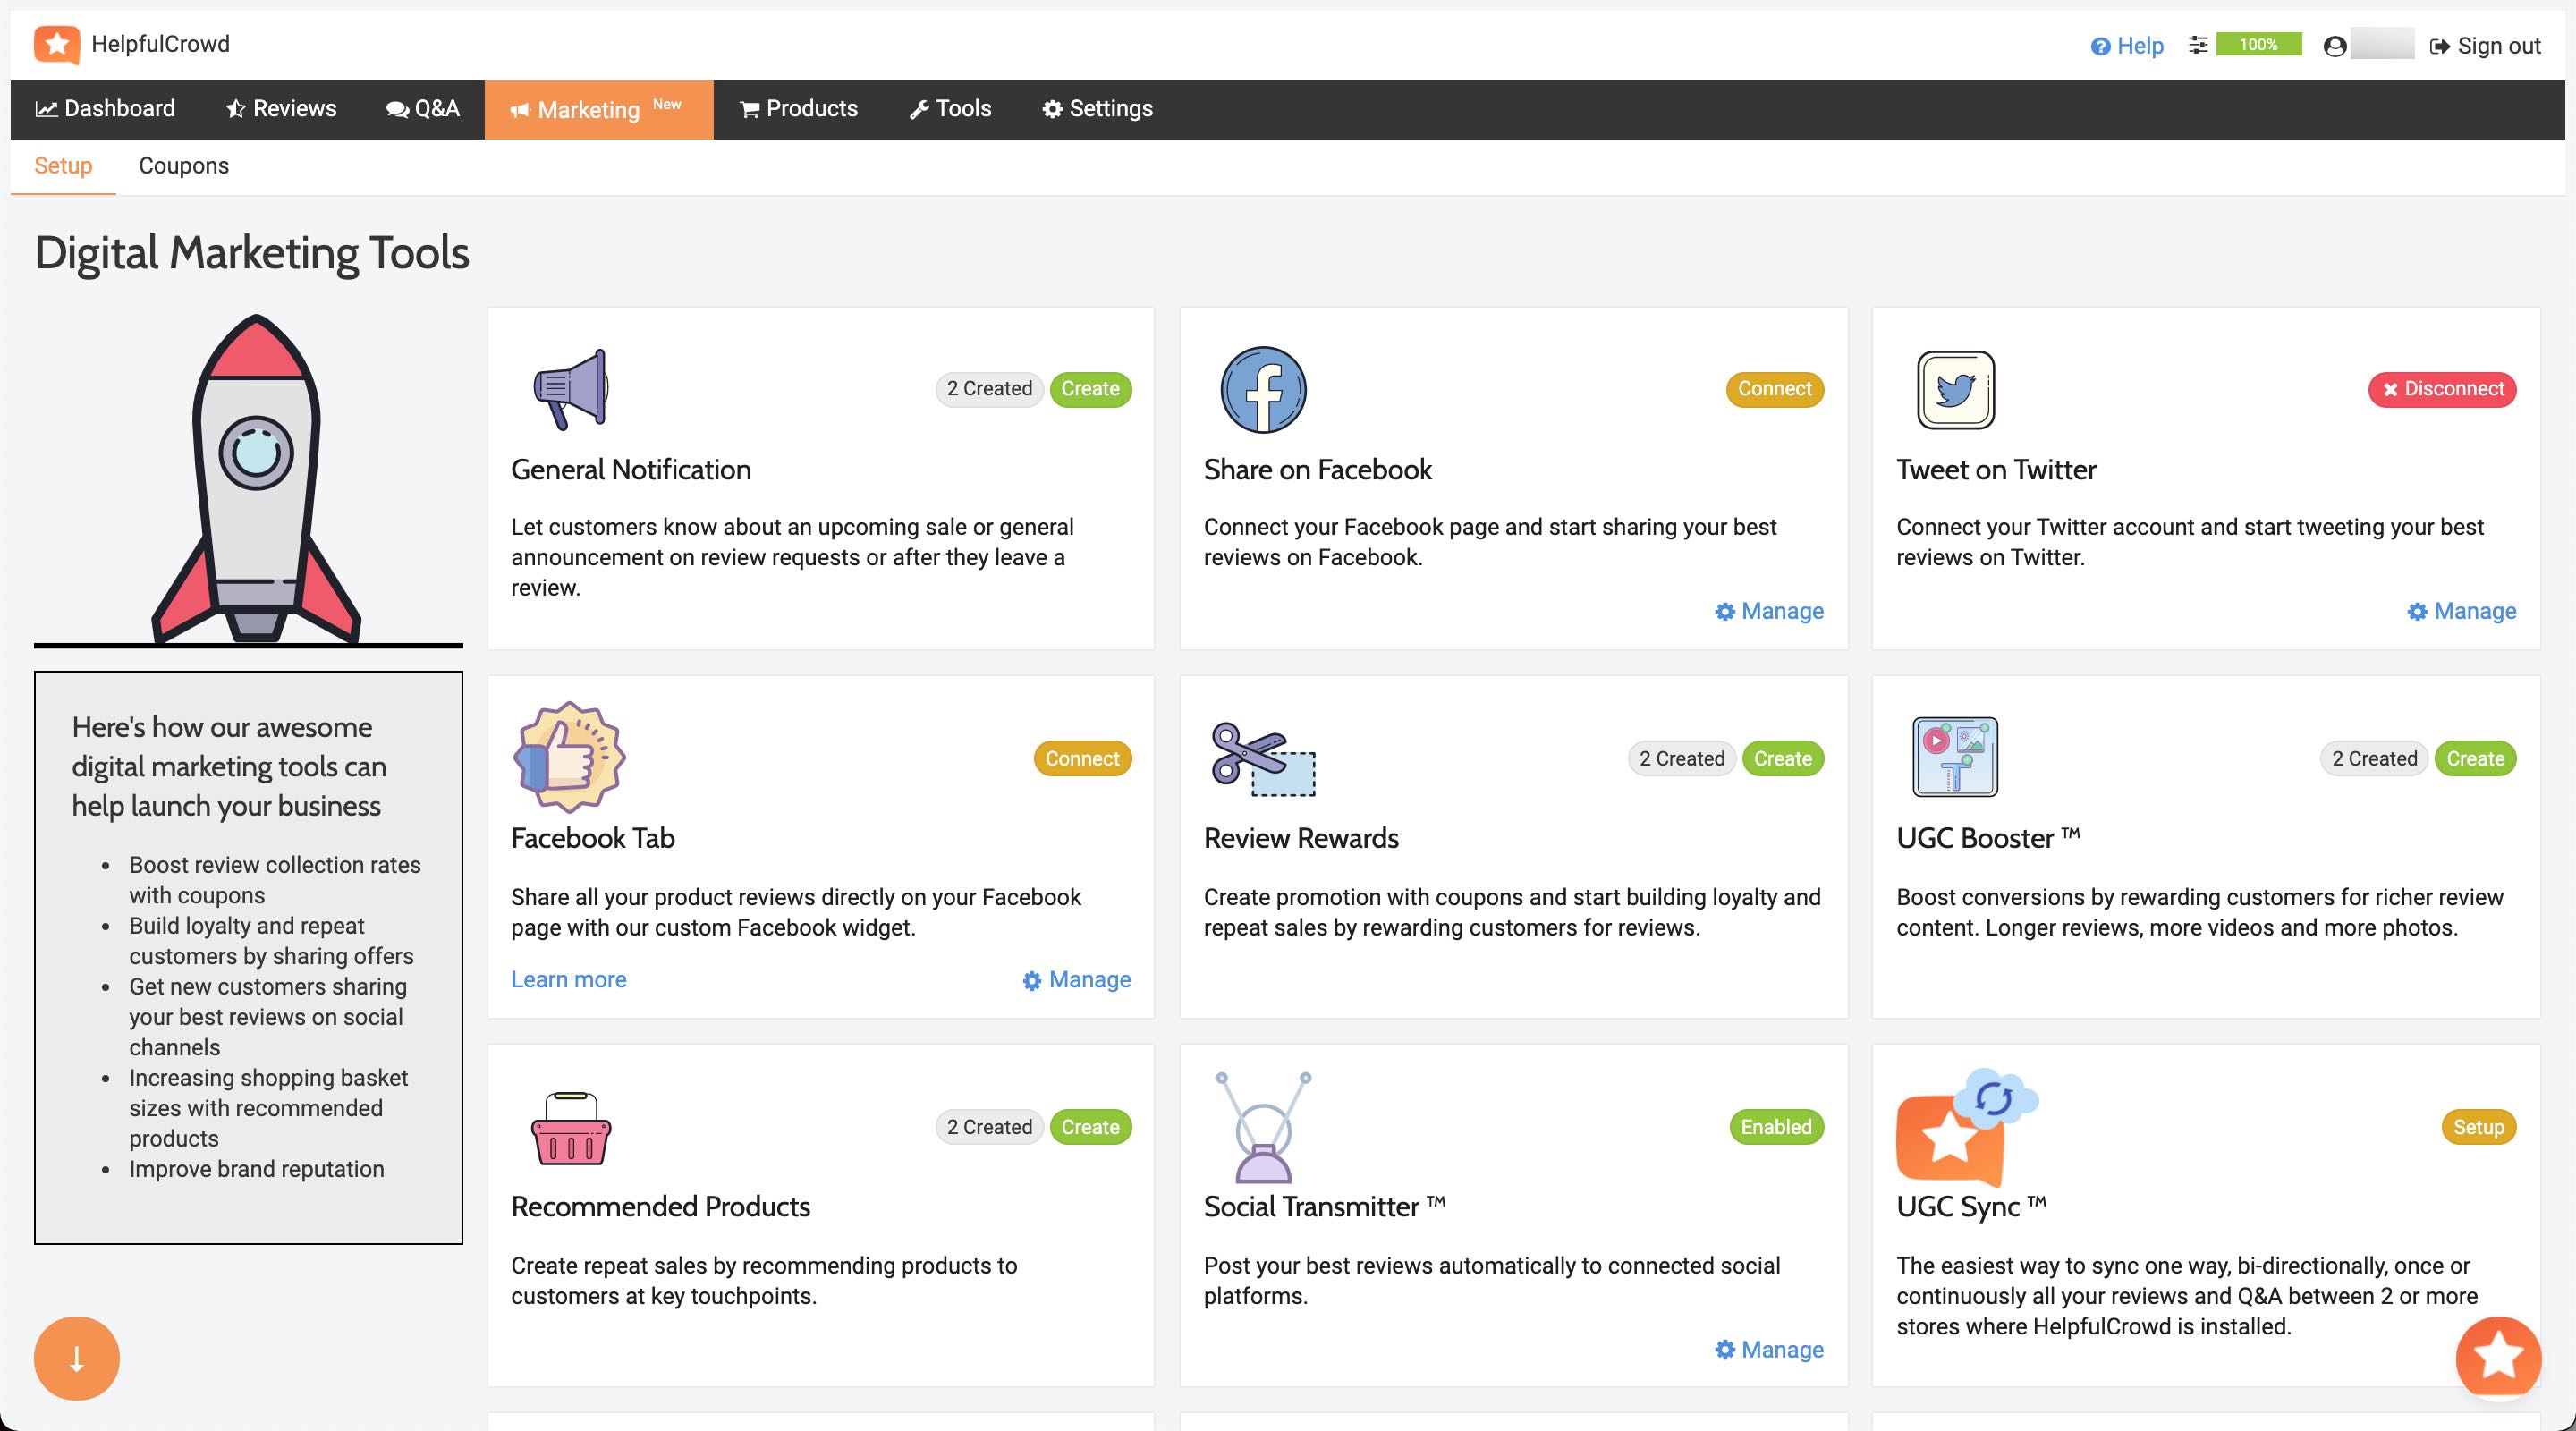Viewport: 2576px width, 1431px height.
Task: Toggle Disconnect on Tweet on Twitter
Action: 2444,387
